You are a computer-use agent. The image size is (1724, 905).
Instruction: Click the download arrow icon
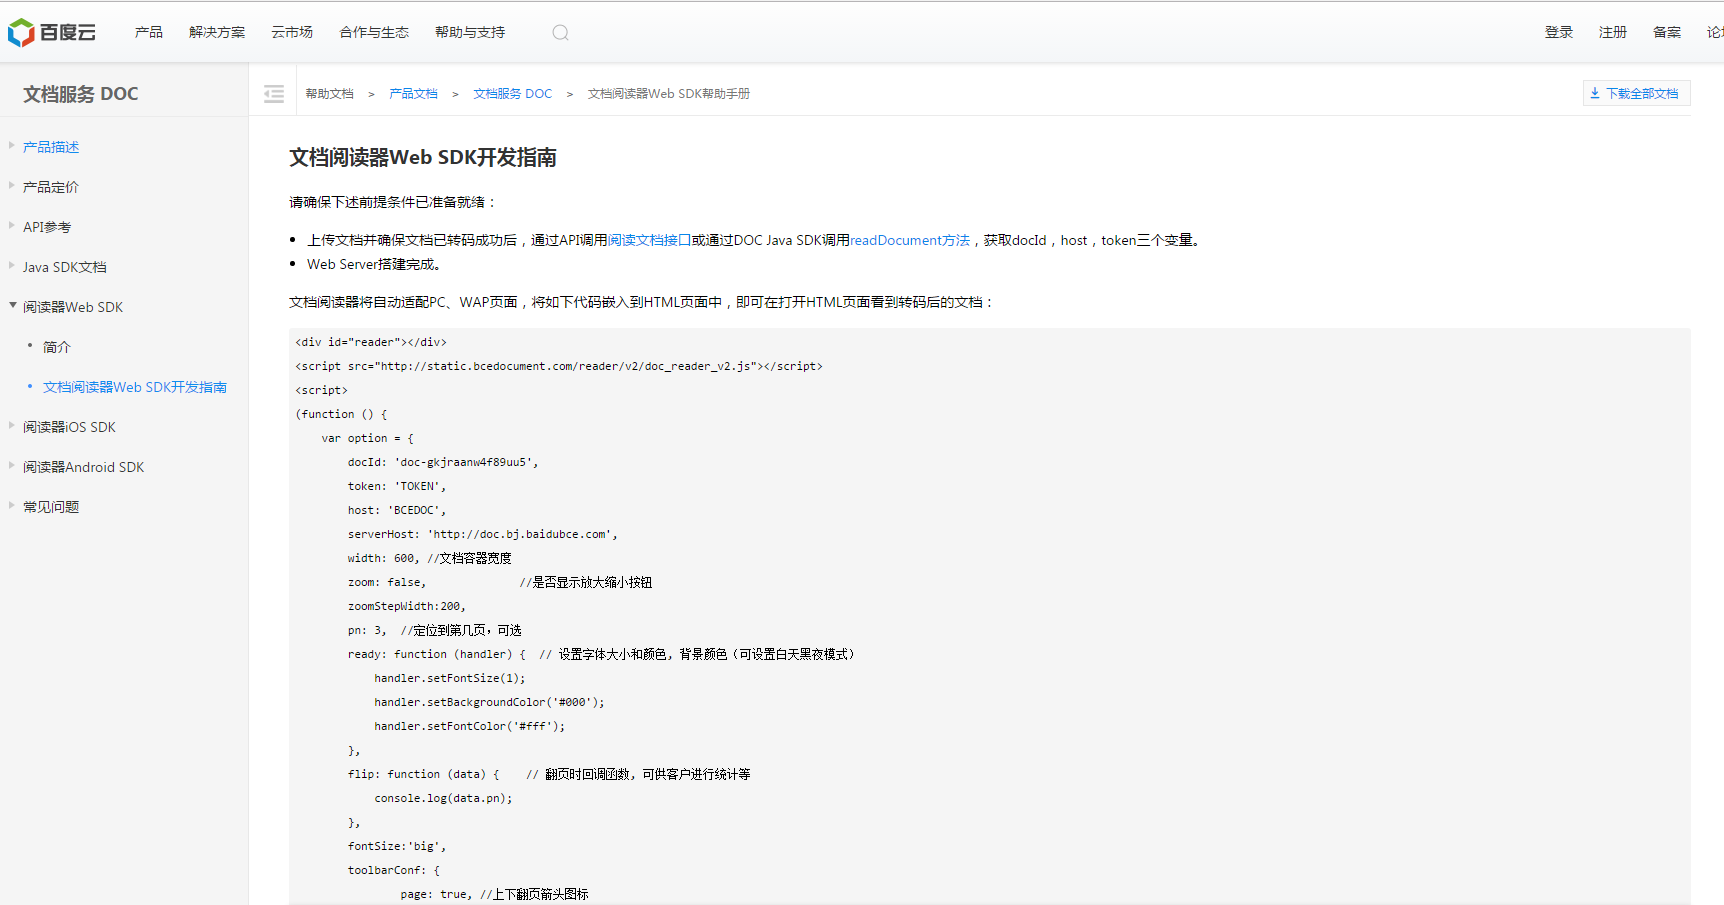pyautogui.click(x=1595, y=93)
